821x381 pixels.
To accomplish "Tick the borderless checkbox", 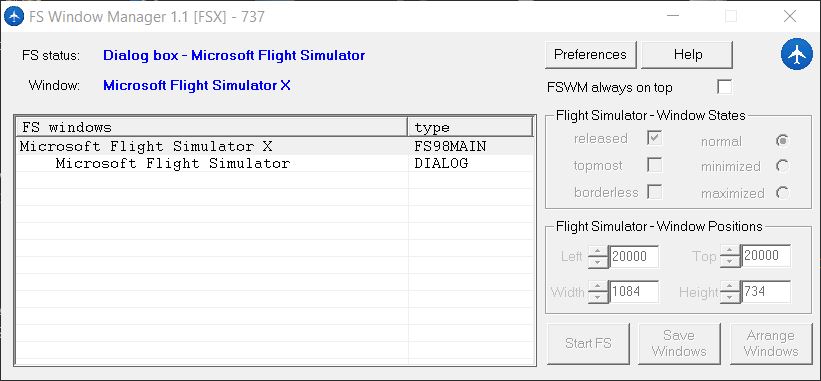I will (654, 192).
